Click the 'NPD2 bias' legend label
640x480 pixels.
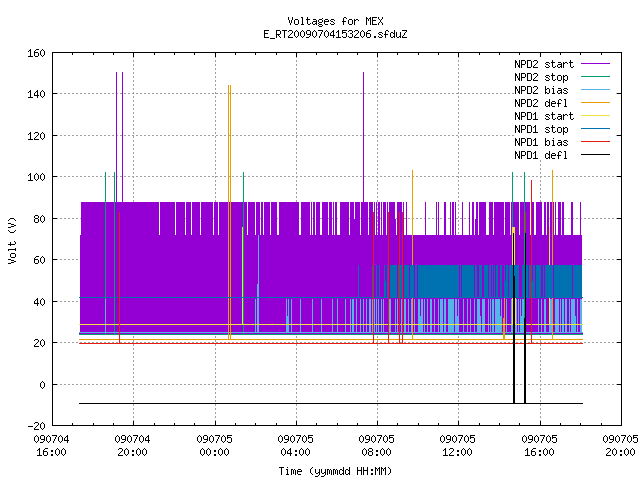pos(541,90)
